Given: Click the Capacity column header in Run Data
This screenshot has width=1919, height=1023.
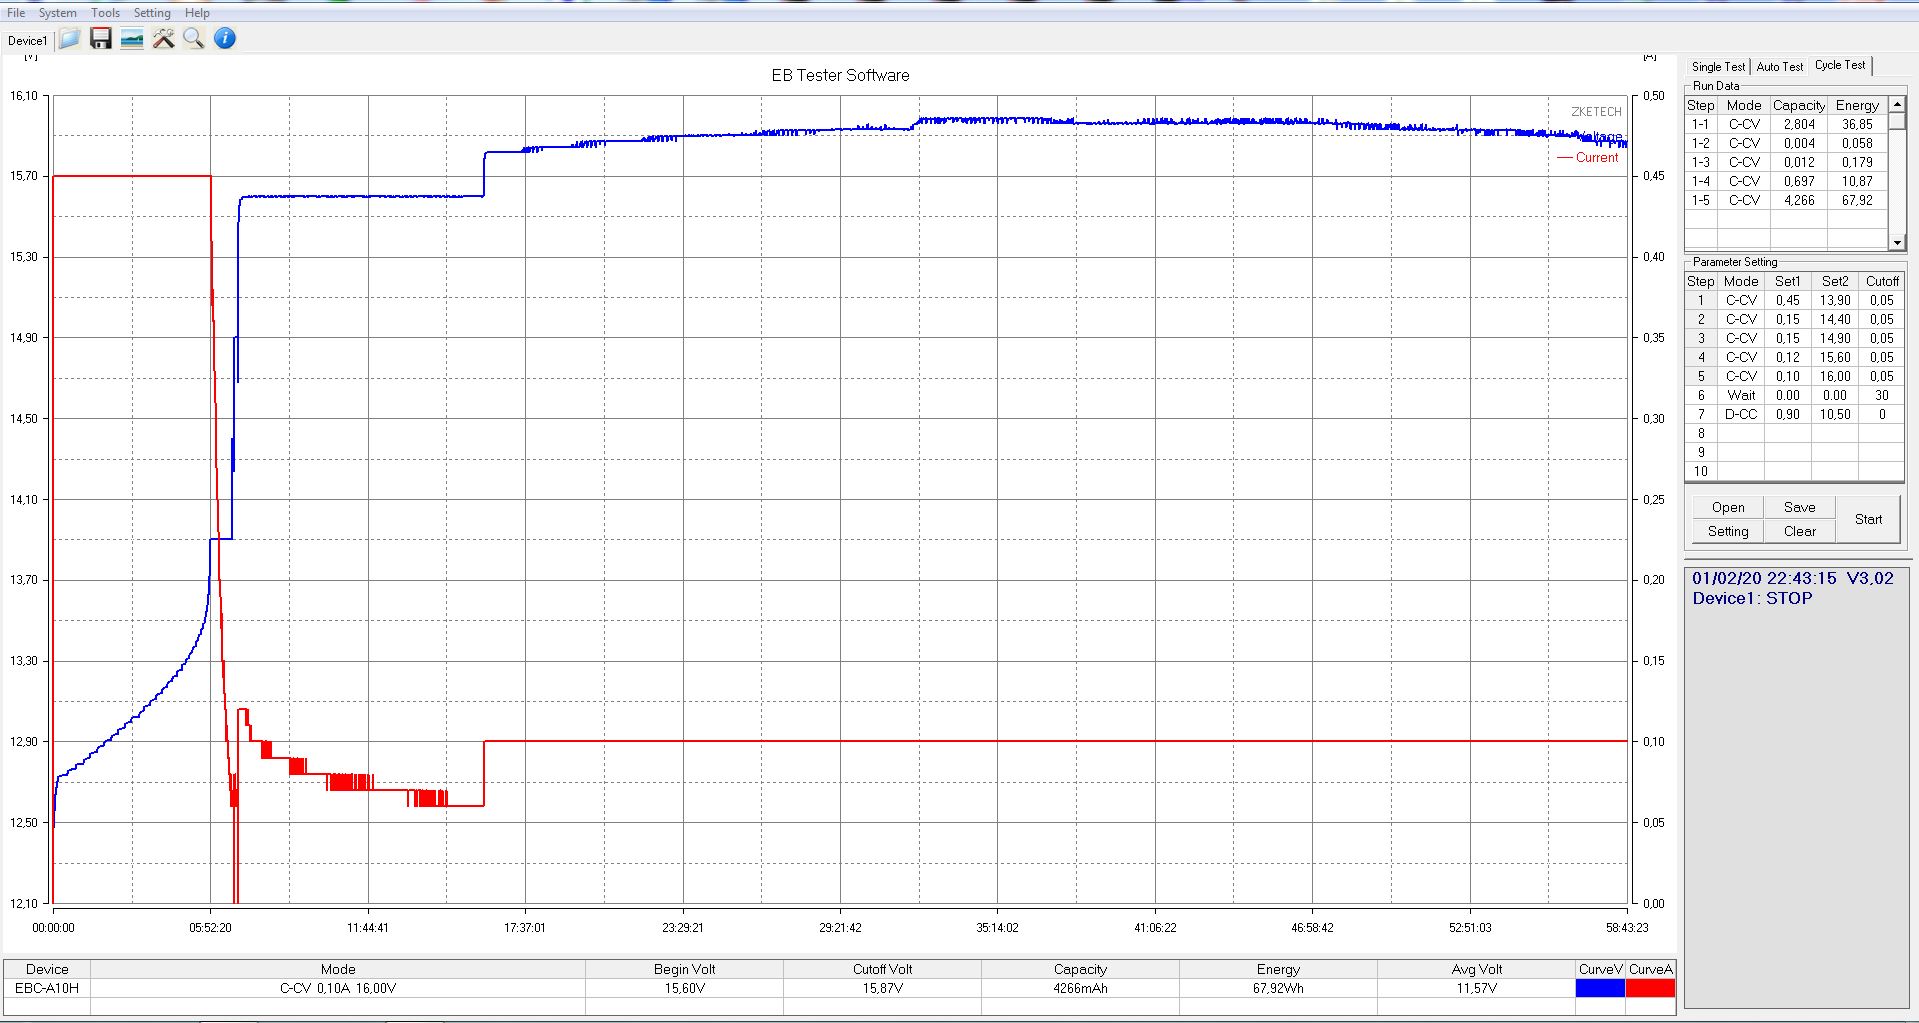Looking at the screenshot, I should click(1798, 105).
